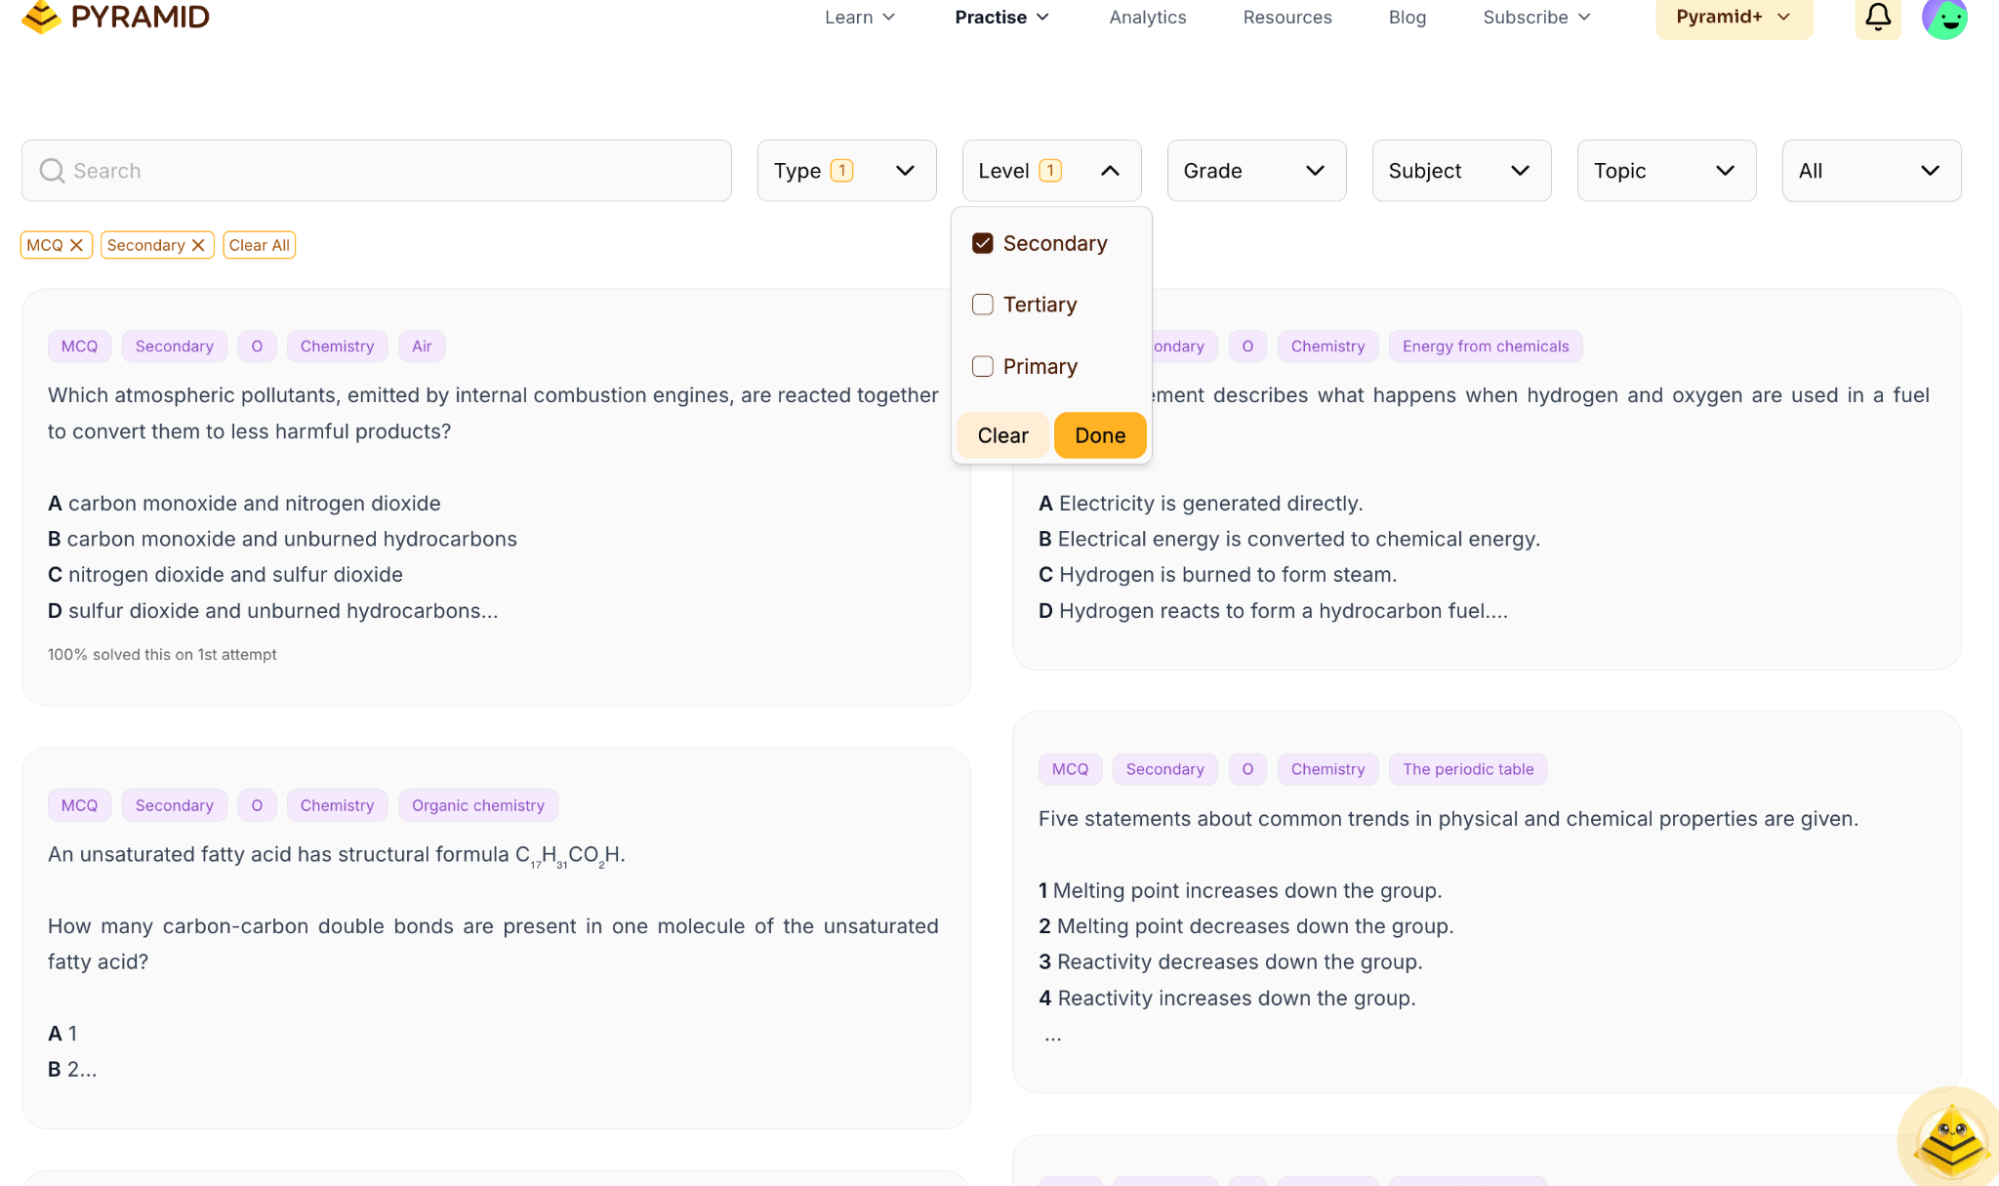1999x1186 pixels.
Task: Click the green user avatar icon
Action: [1944, 18]
